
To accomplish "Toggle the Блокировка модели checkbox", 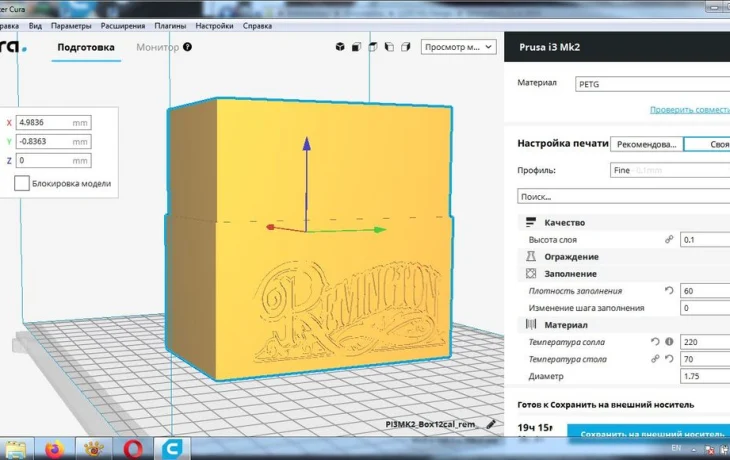I will click(x=22, y=183).
